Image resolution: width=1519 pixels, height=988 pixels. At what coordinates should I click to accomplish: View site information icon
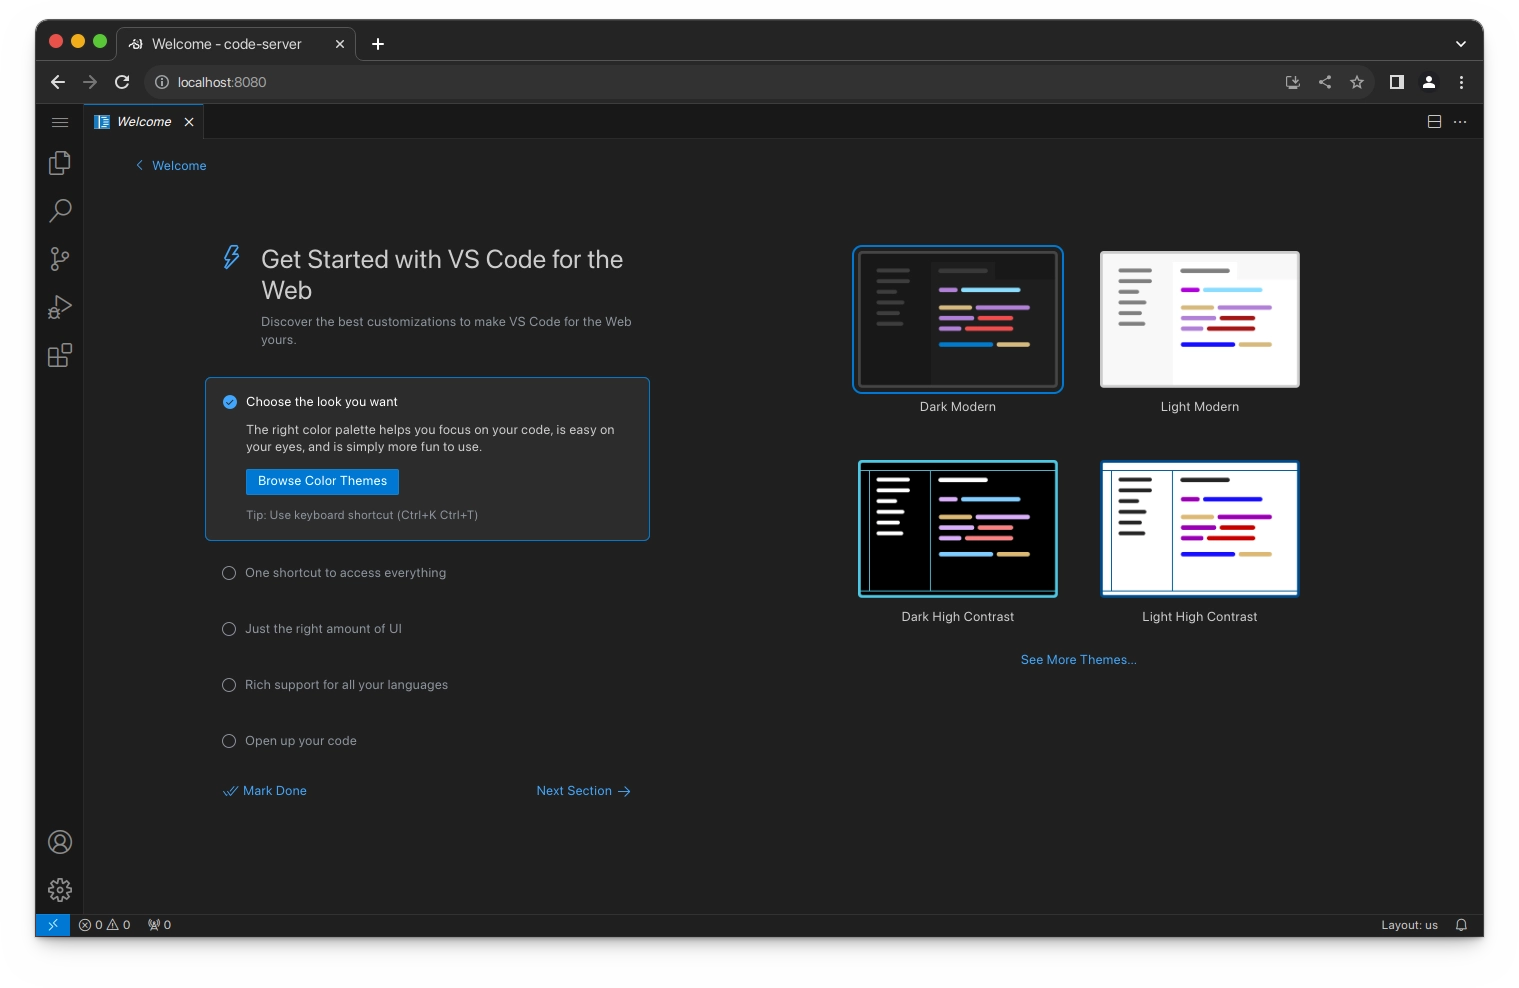(x=162, y=82)
